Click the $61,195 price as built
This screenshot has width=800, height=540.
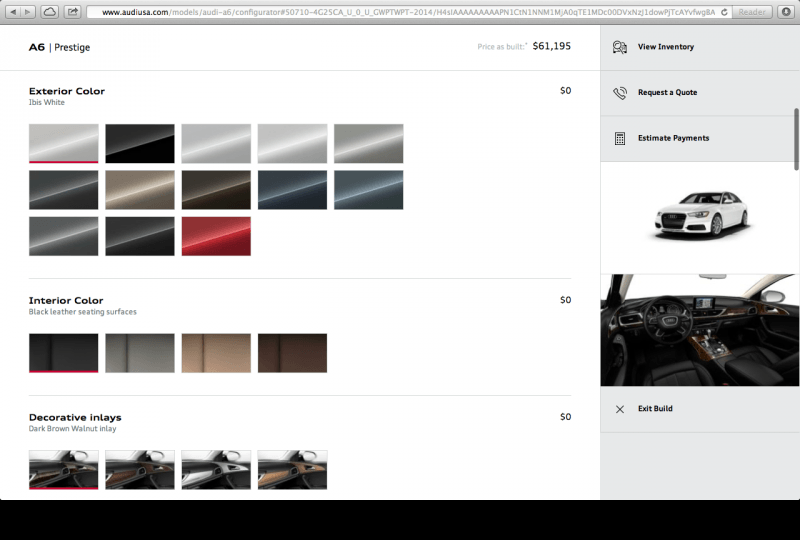[552, 46]
